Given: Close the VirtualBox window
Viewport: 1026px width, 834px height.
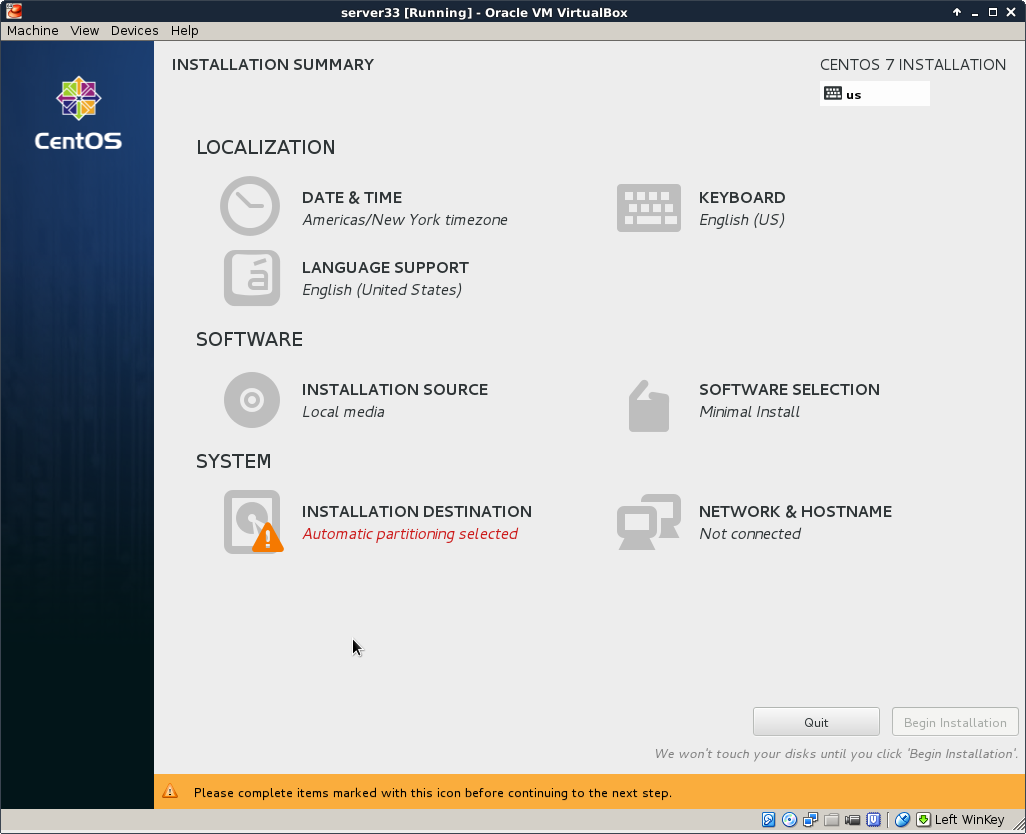Looking at the screenshot, I should click(x=1011, y=12).
